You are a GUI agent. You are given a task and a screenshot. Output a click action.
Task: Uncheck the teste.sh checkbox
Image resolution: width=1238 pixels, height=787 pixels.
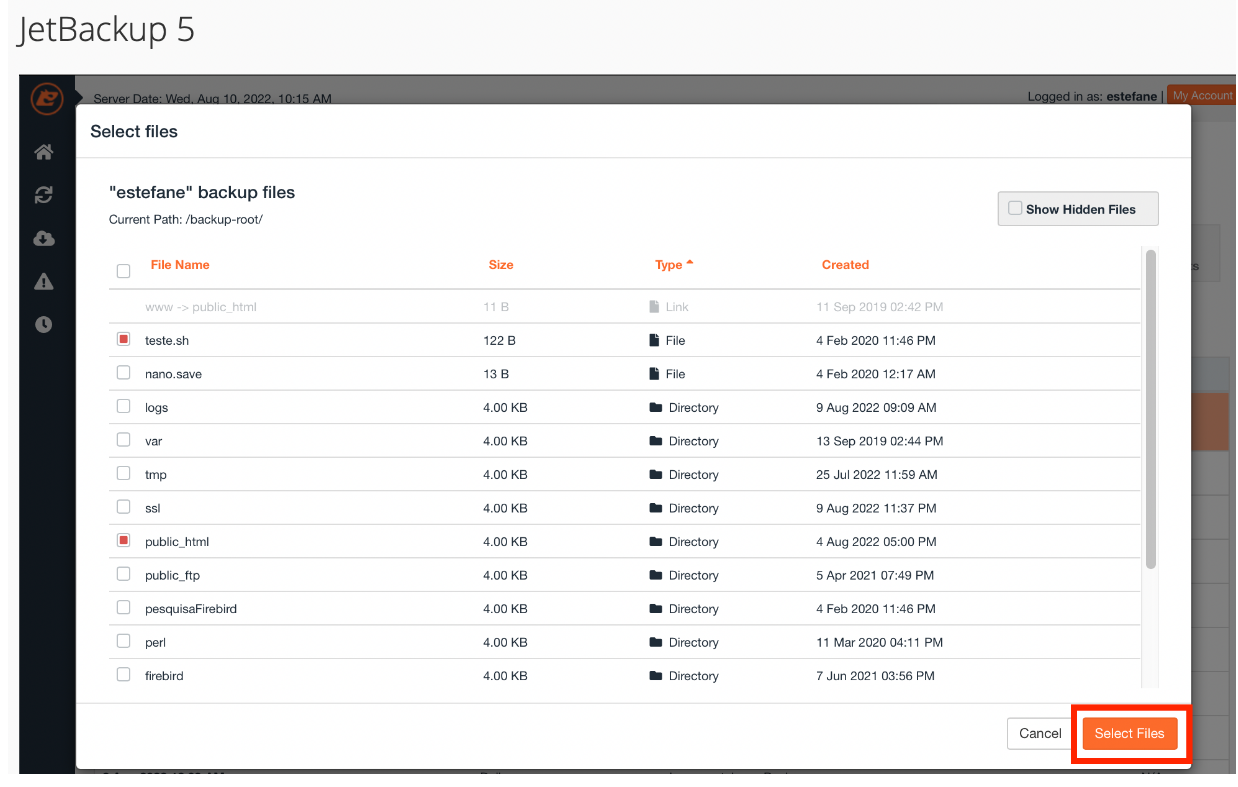[x=124, y=340]
